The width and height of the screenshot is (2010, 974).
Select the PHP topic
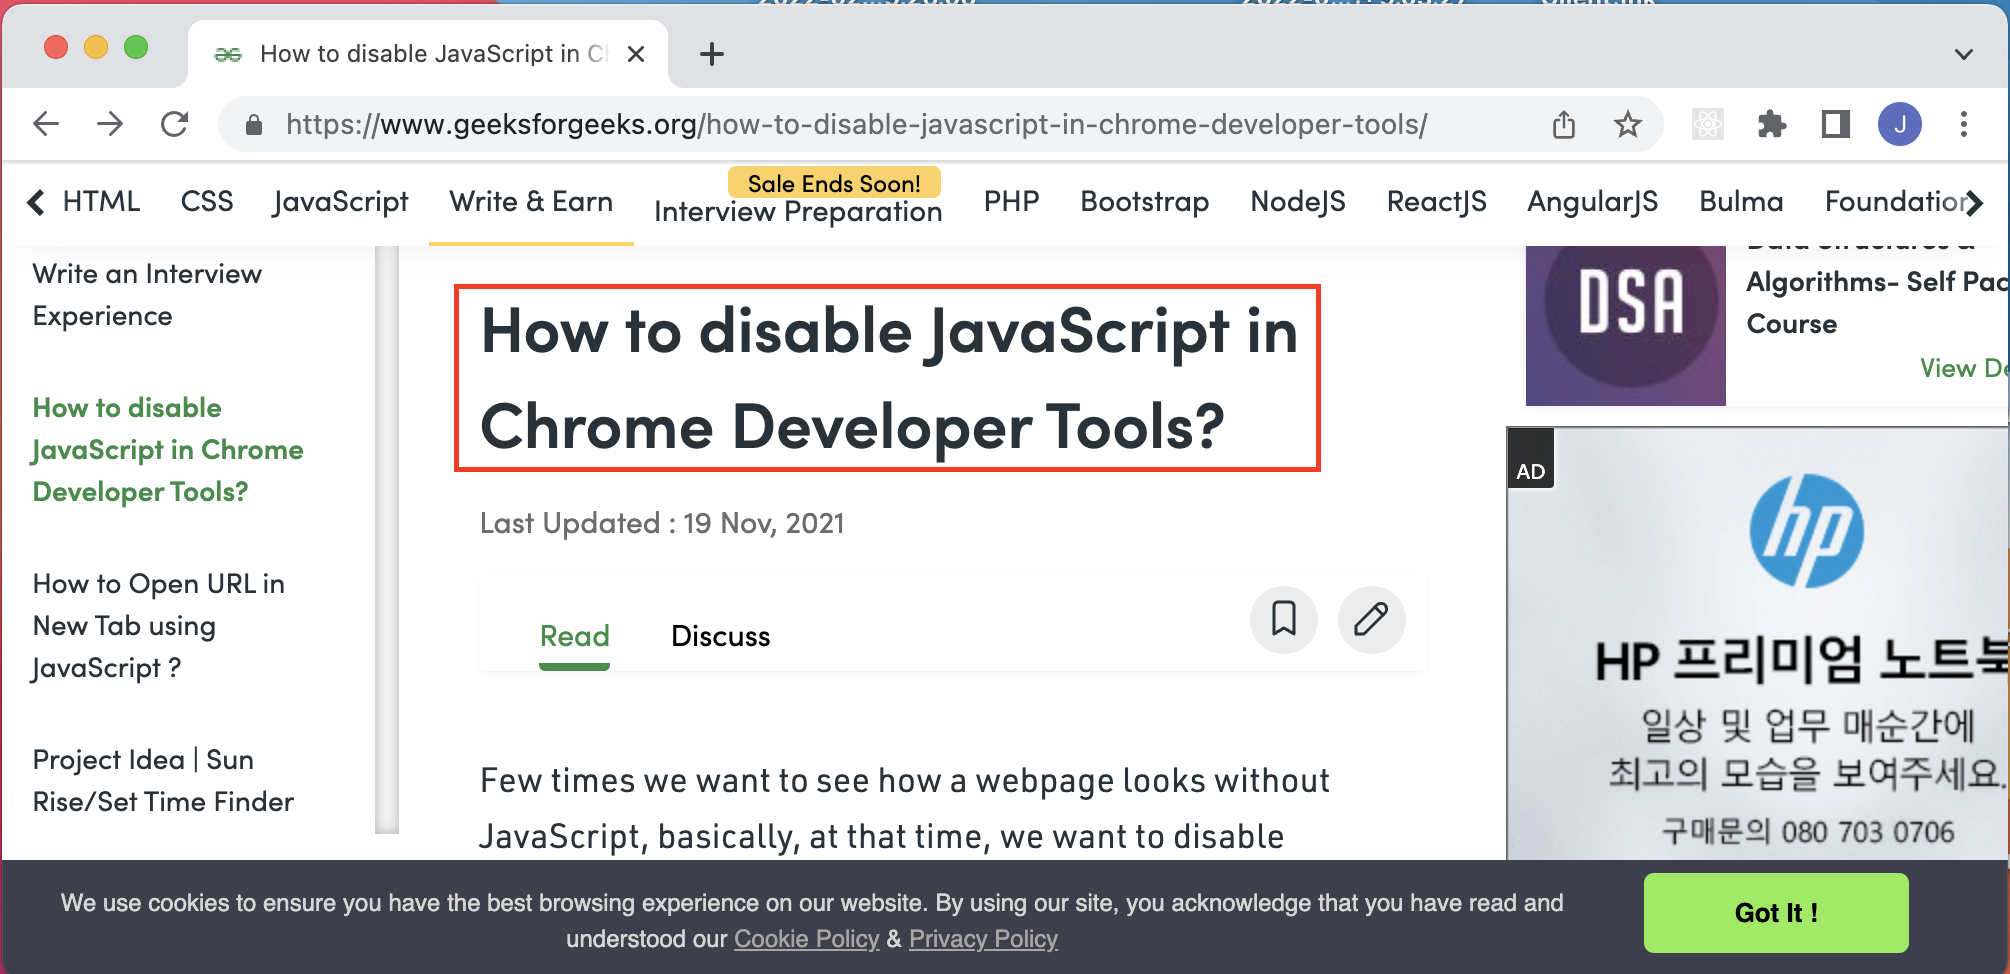1011,202
